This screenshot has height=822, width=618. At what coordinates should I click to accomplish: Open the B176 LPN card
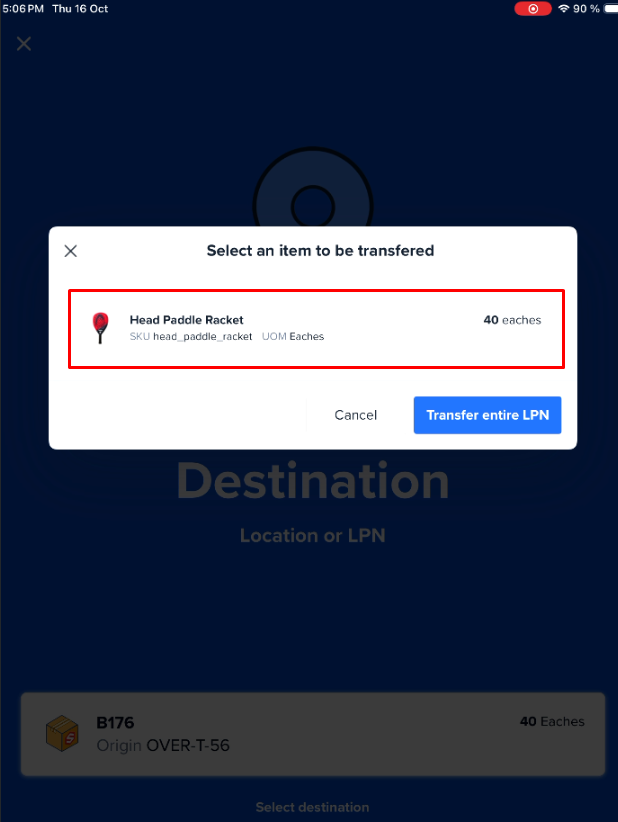tap(313, 734)
